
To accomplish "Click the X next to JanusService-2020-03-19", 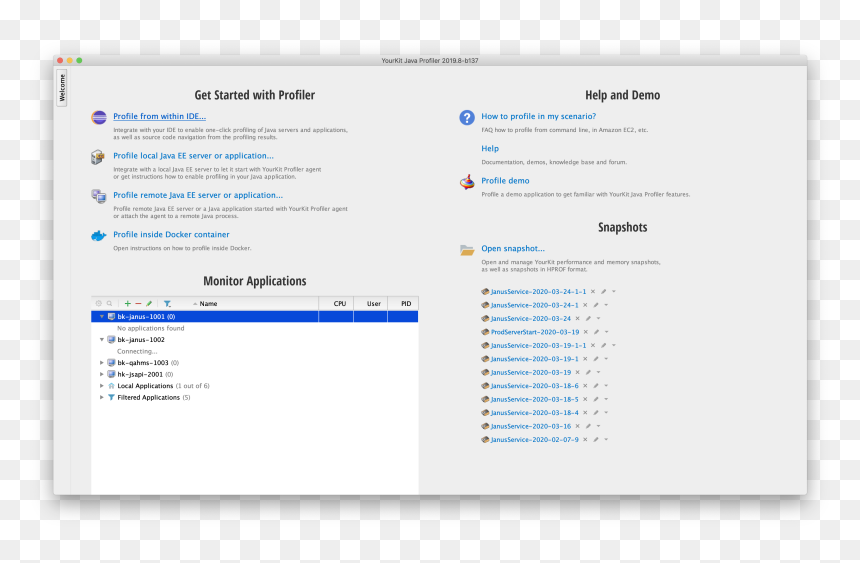I will click(x=577, y=372).
